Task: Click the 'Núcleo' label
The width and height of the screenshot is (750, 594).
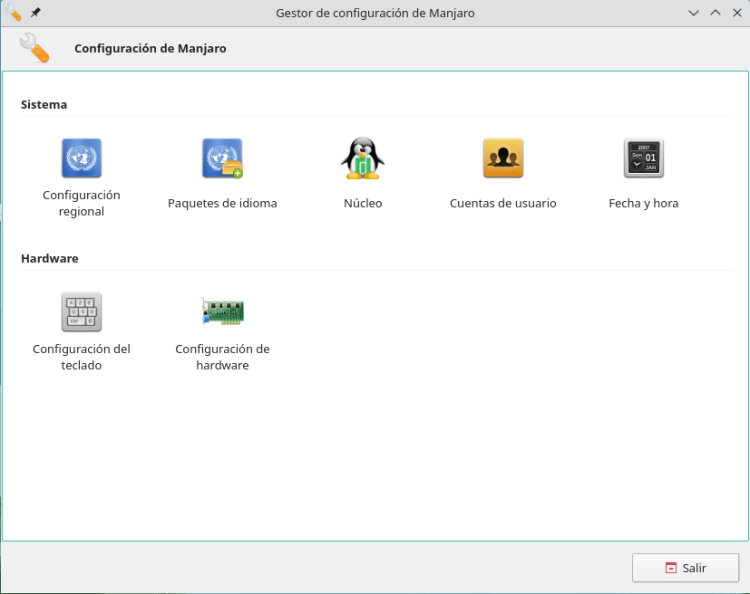Action: click(363, 203)
